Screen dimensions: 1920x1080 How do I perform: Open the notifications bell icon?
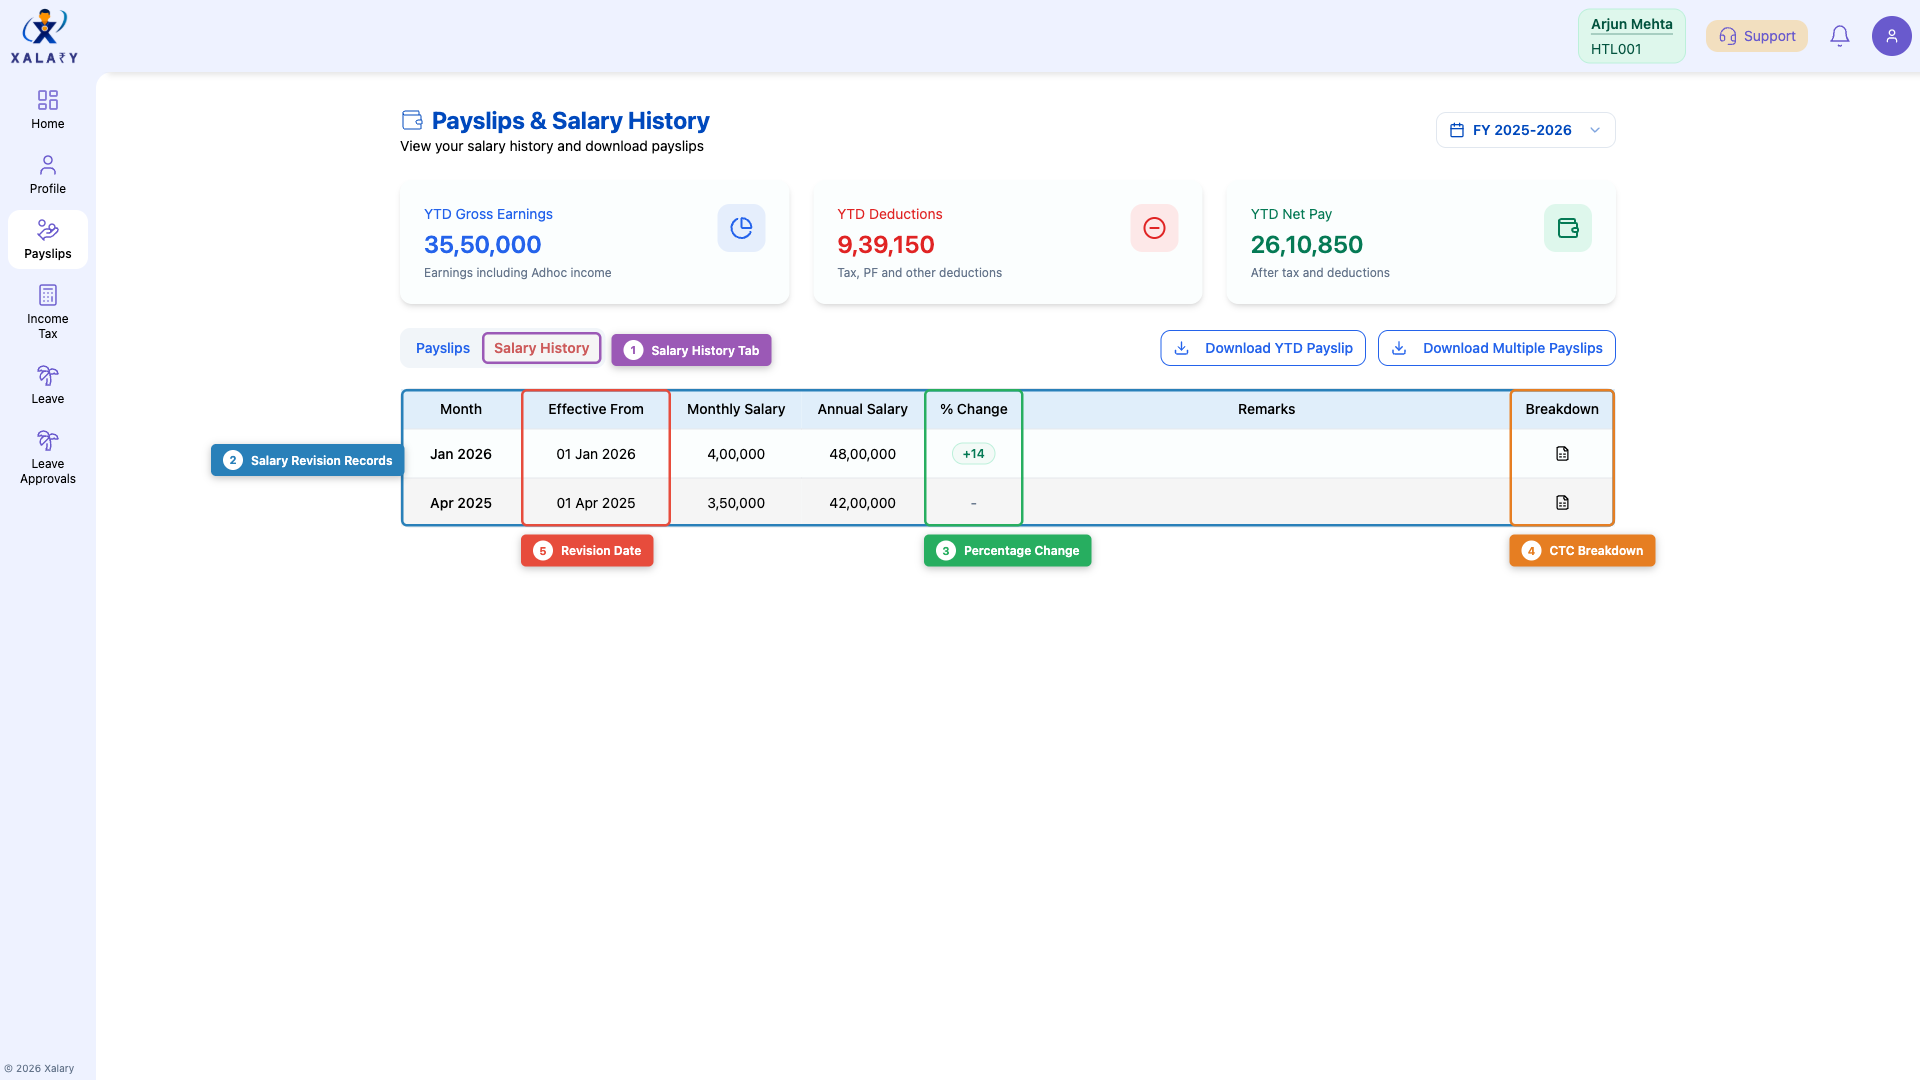1839,35
